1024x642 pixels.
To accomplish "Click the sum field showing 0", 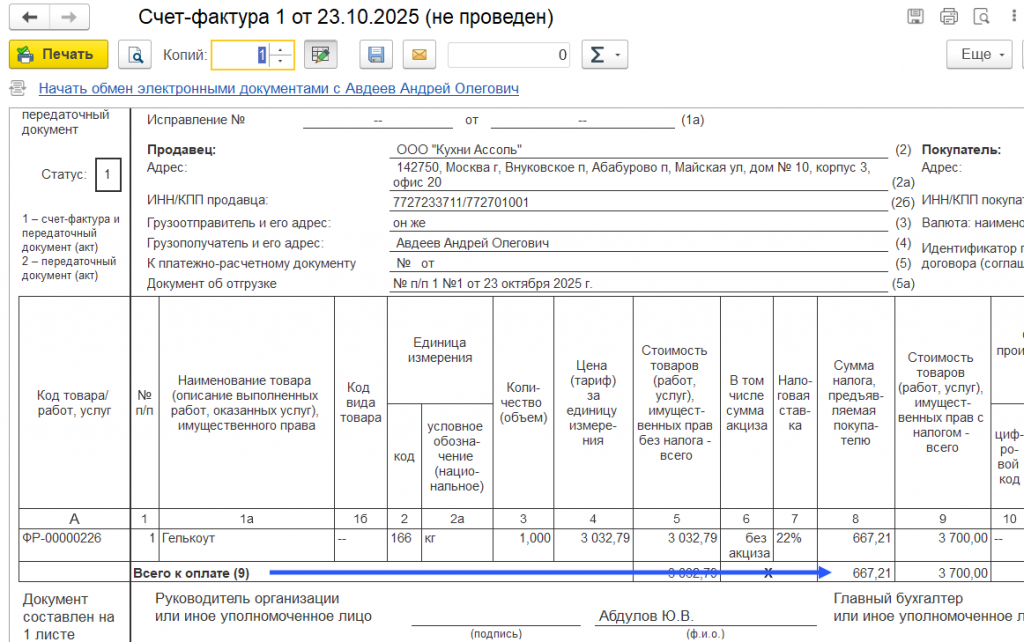I will tap(509, 55).
